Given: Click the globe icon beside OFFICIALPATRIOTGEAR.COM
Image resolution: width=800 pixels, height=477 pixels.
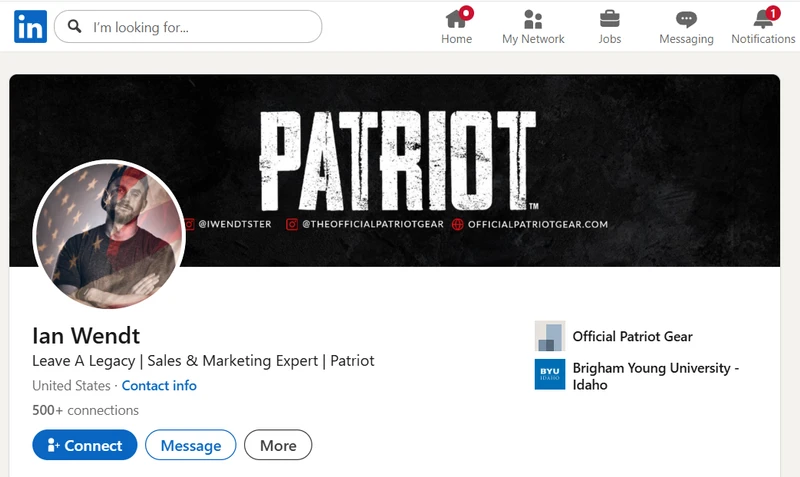Looking at the screenshot, I should (x=458, y=224).
